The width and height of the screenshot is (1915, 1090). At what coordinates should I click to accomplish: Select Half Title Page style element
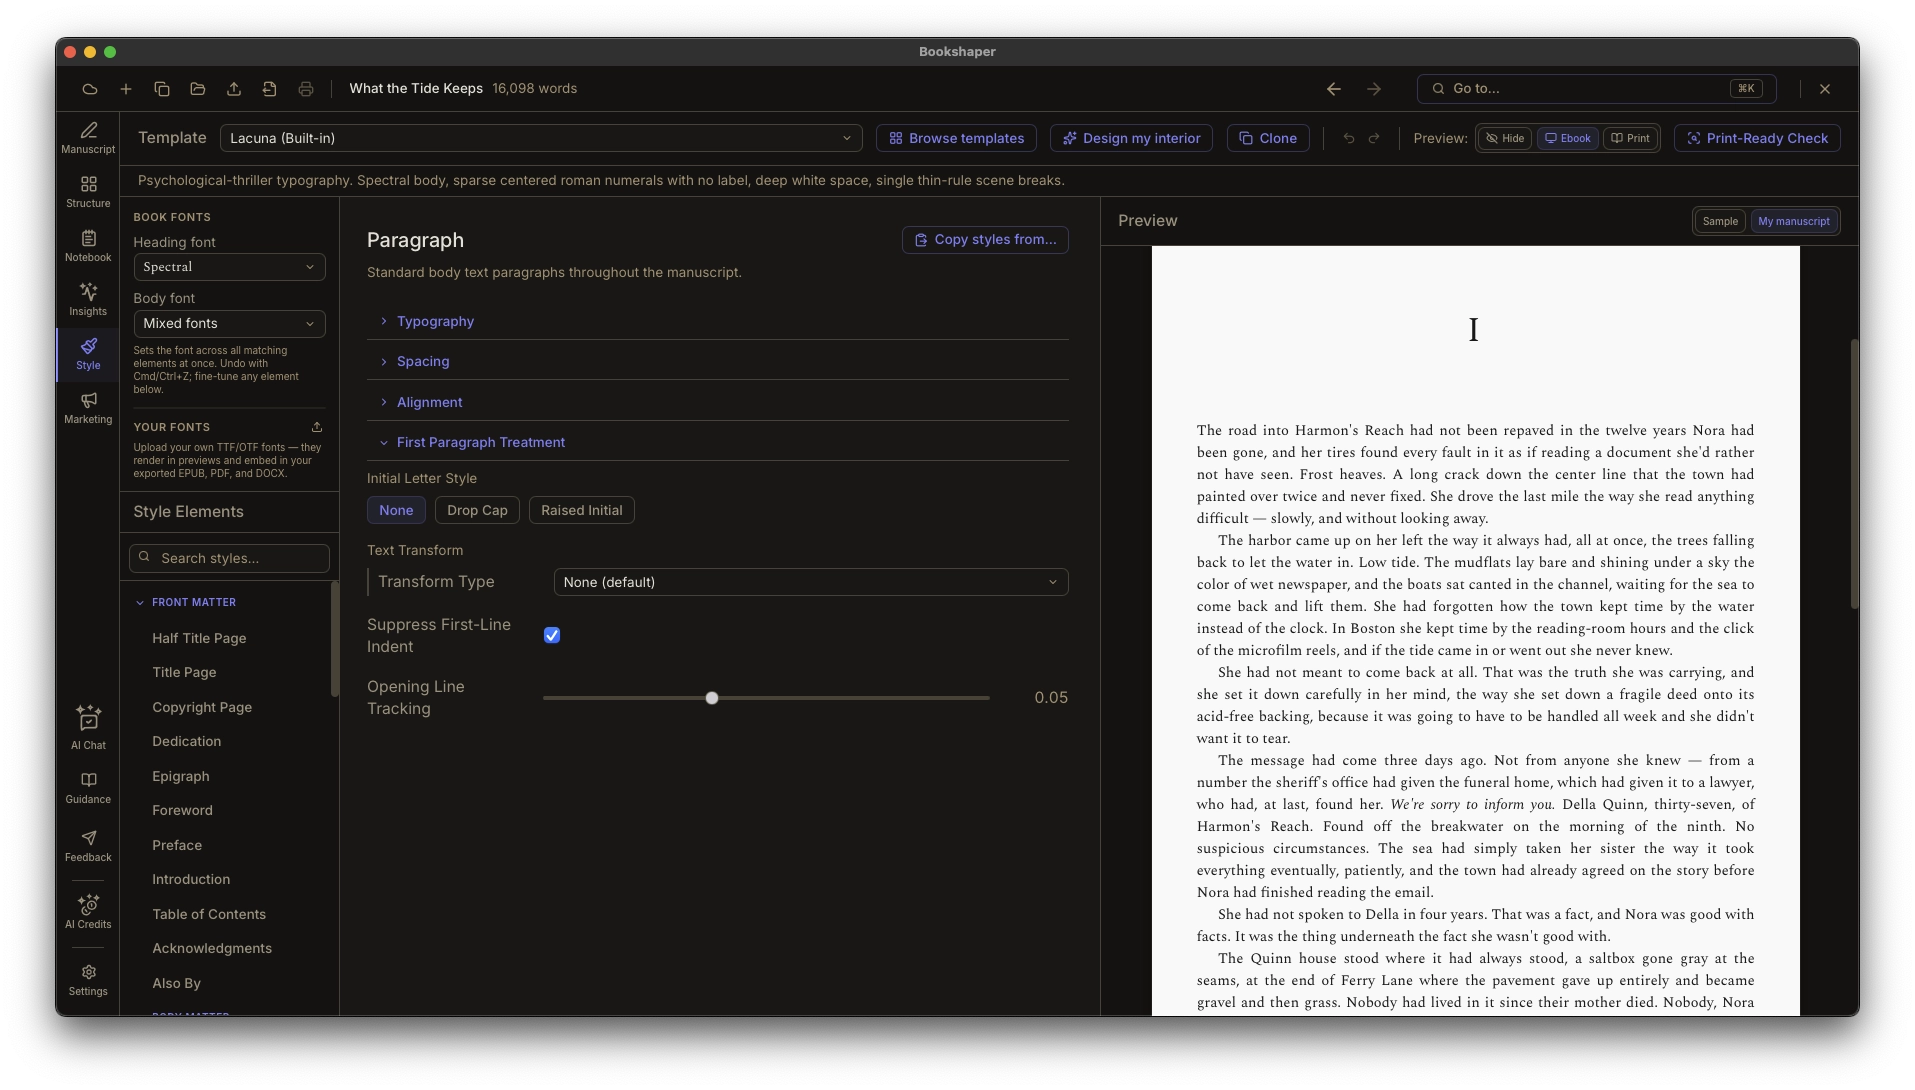coord(199,638)
